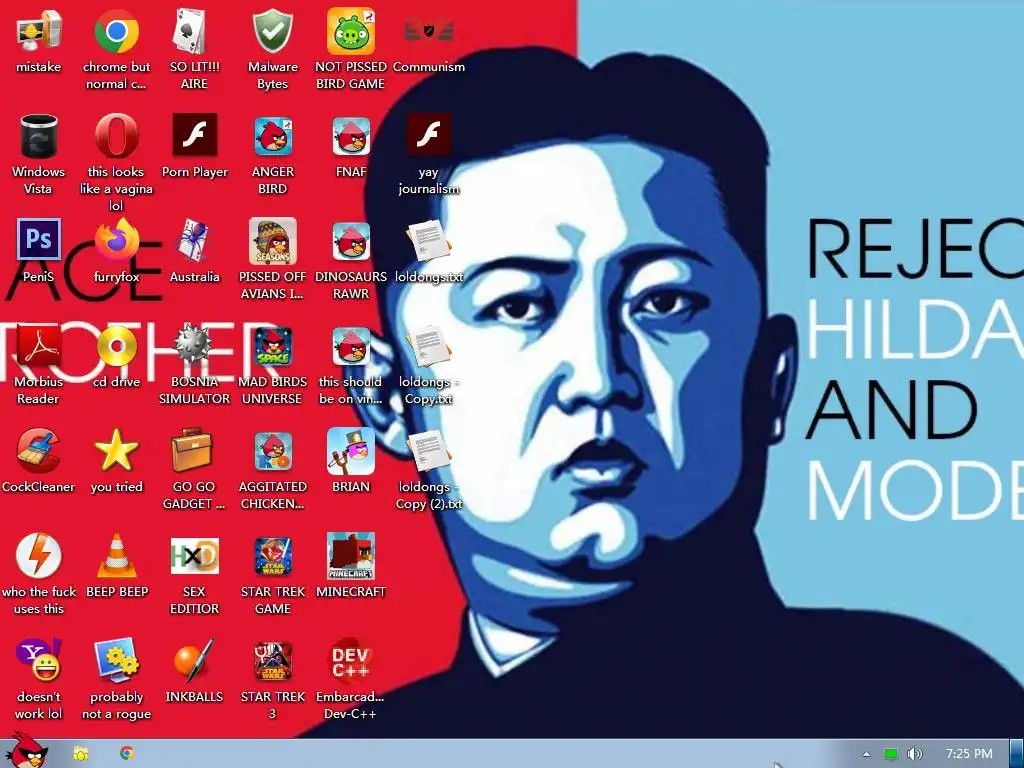This screenshot has width=1024, height=768.
Task: Launch "chrome but normal c..." shortcut
Action: pos(116,31)
